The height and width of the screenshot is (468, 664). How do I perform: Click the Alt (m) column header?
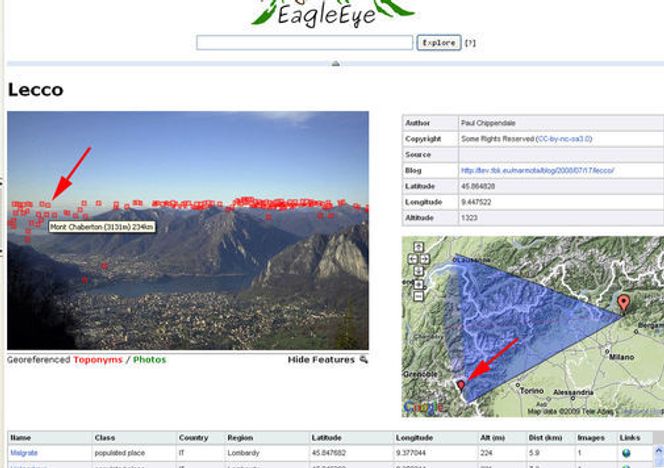point(492,438)
